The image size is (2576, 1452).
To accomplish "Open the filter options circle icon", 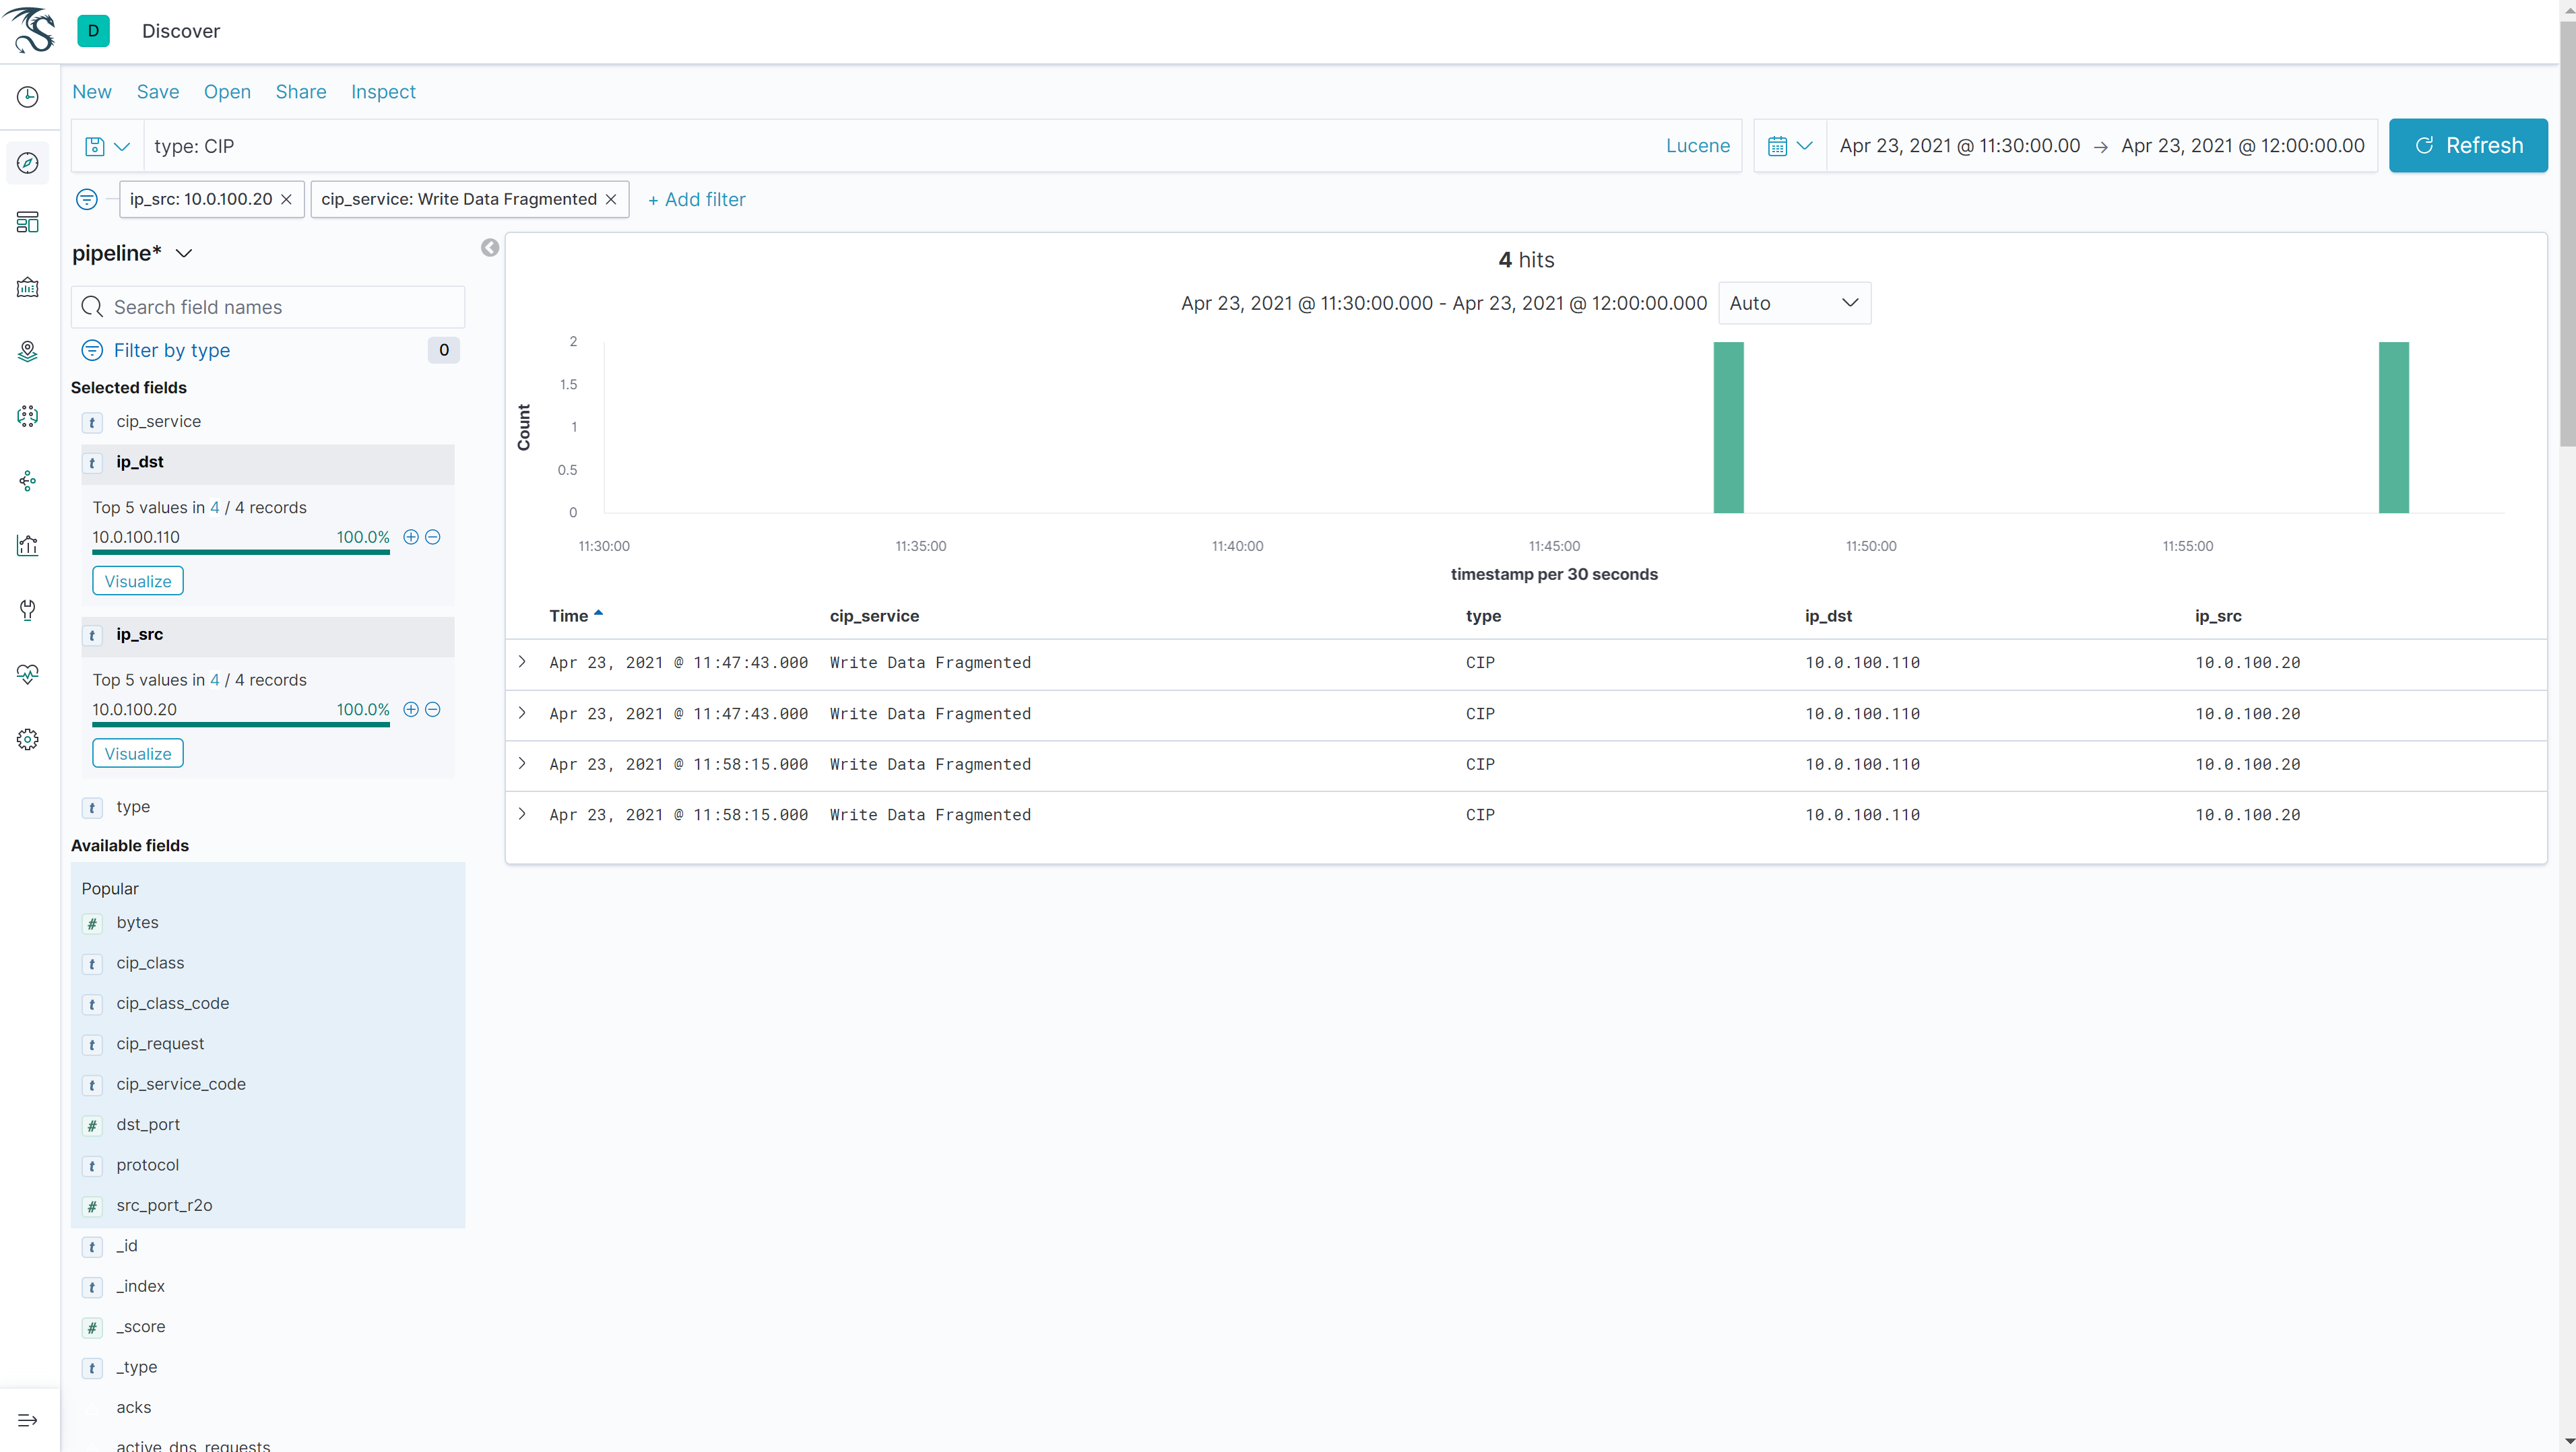I will 87,199.
